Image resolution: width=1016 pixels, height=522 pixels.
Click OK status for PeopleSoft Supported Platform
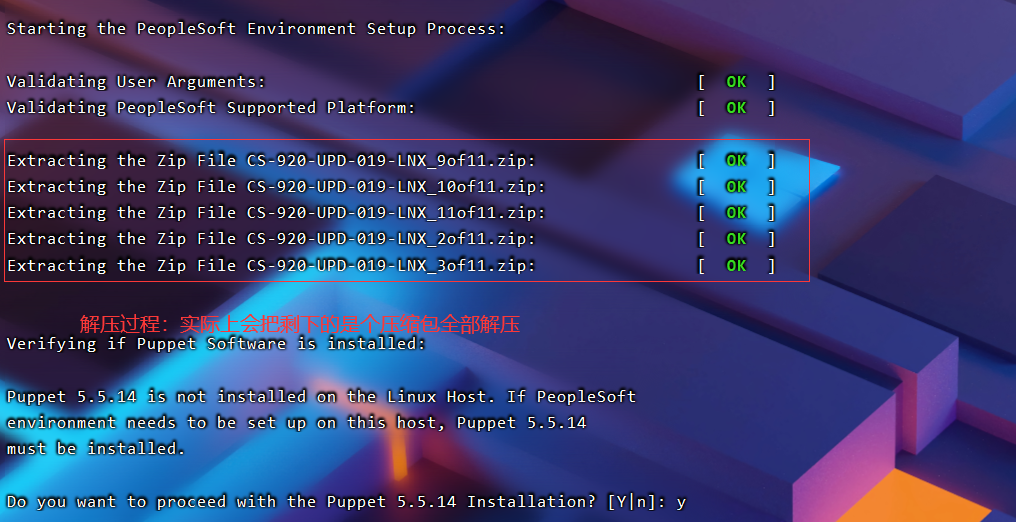(736, 108)
